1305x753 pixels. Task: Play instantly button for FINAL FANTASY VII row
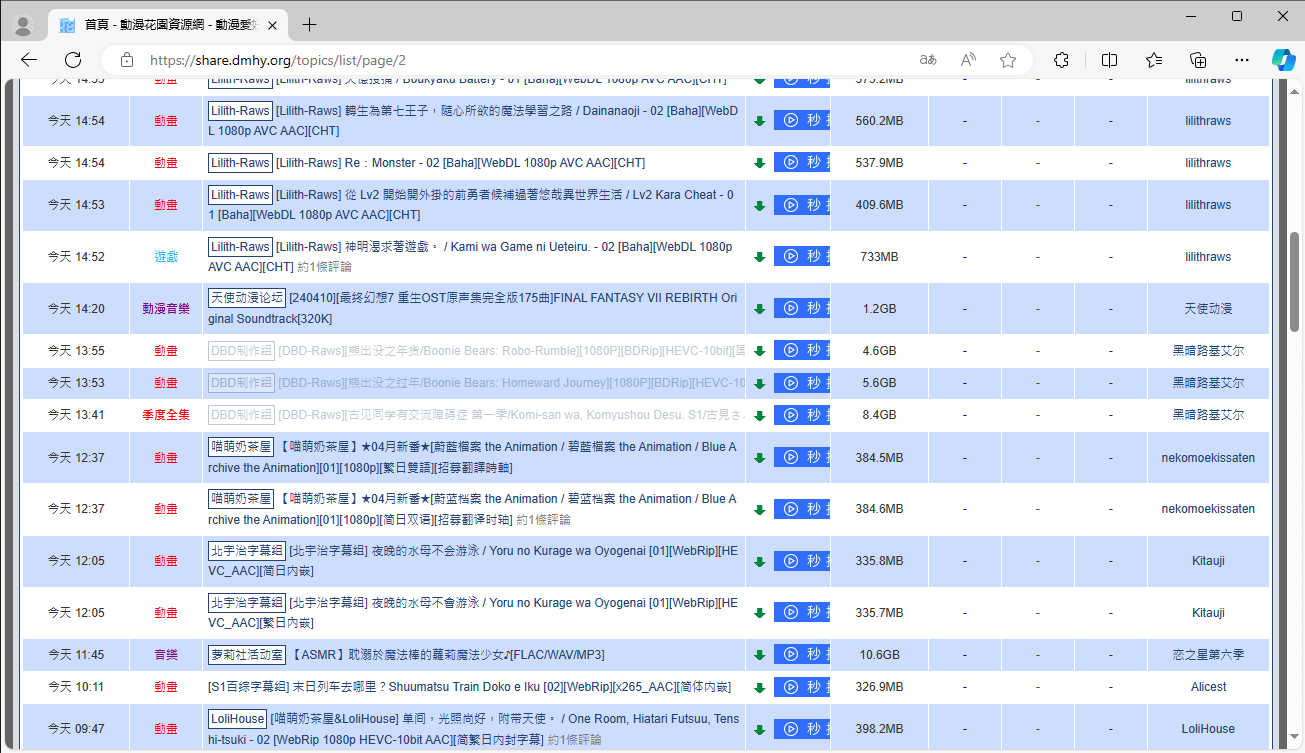(802, 308)
